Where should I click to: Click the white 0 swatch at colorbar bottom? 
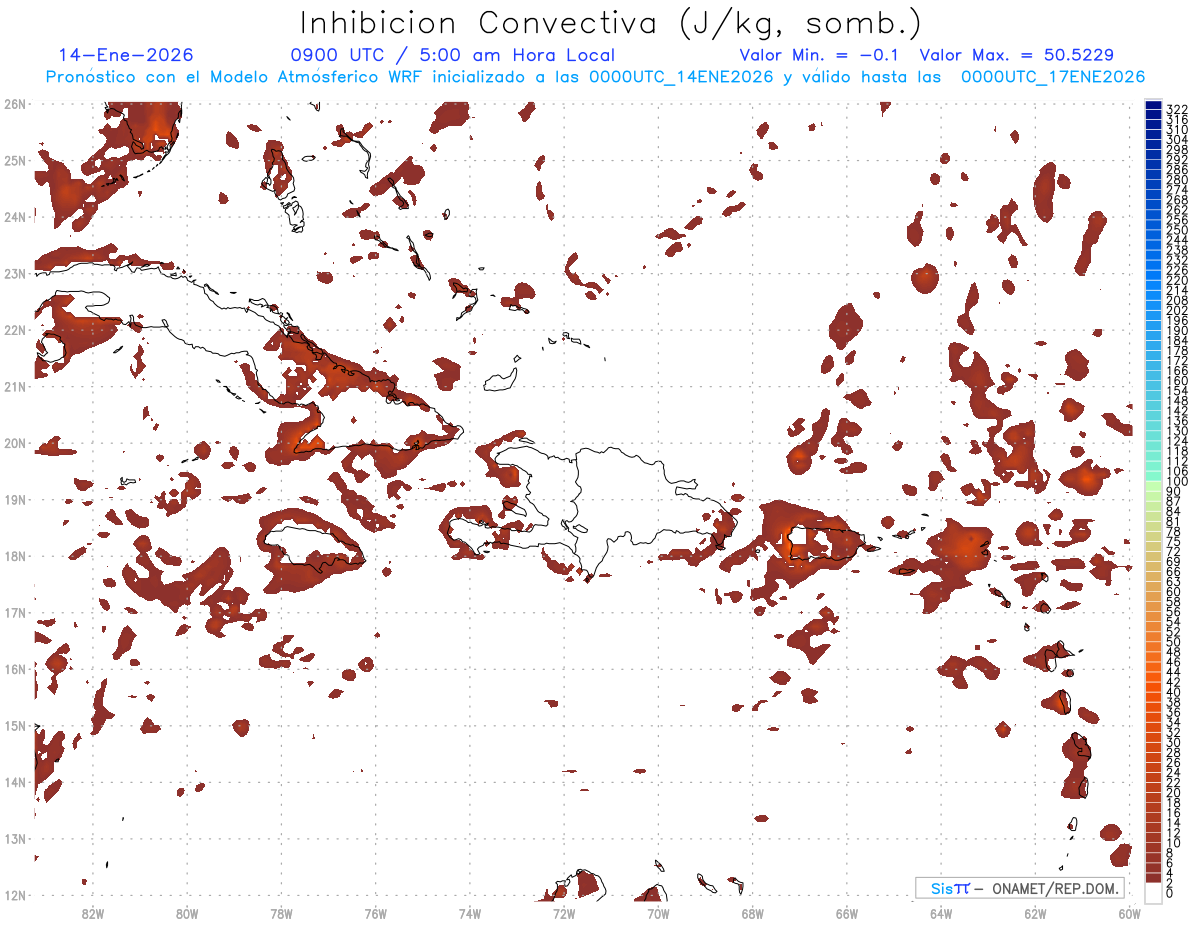[x=1154, y=891]
